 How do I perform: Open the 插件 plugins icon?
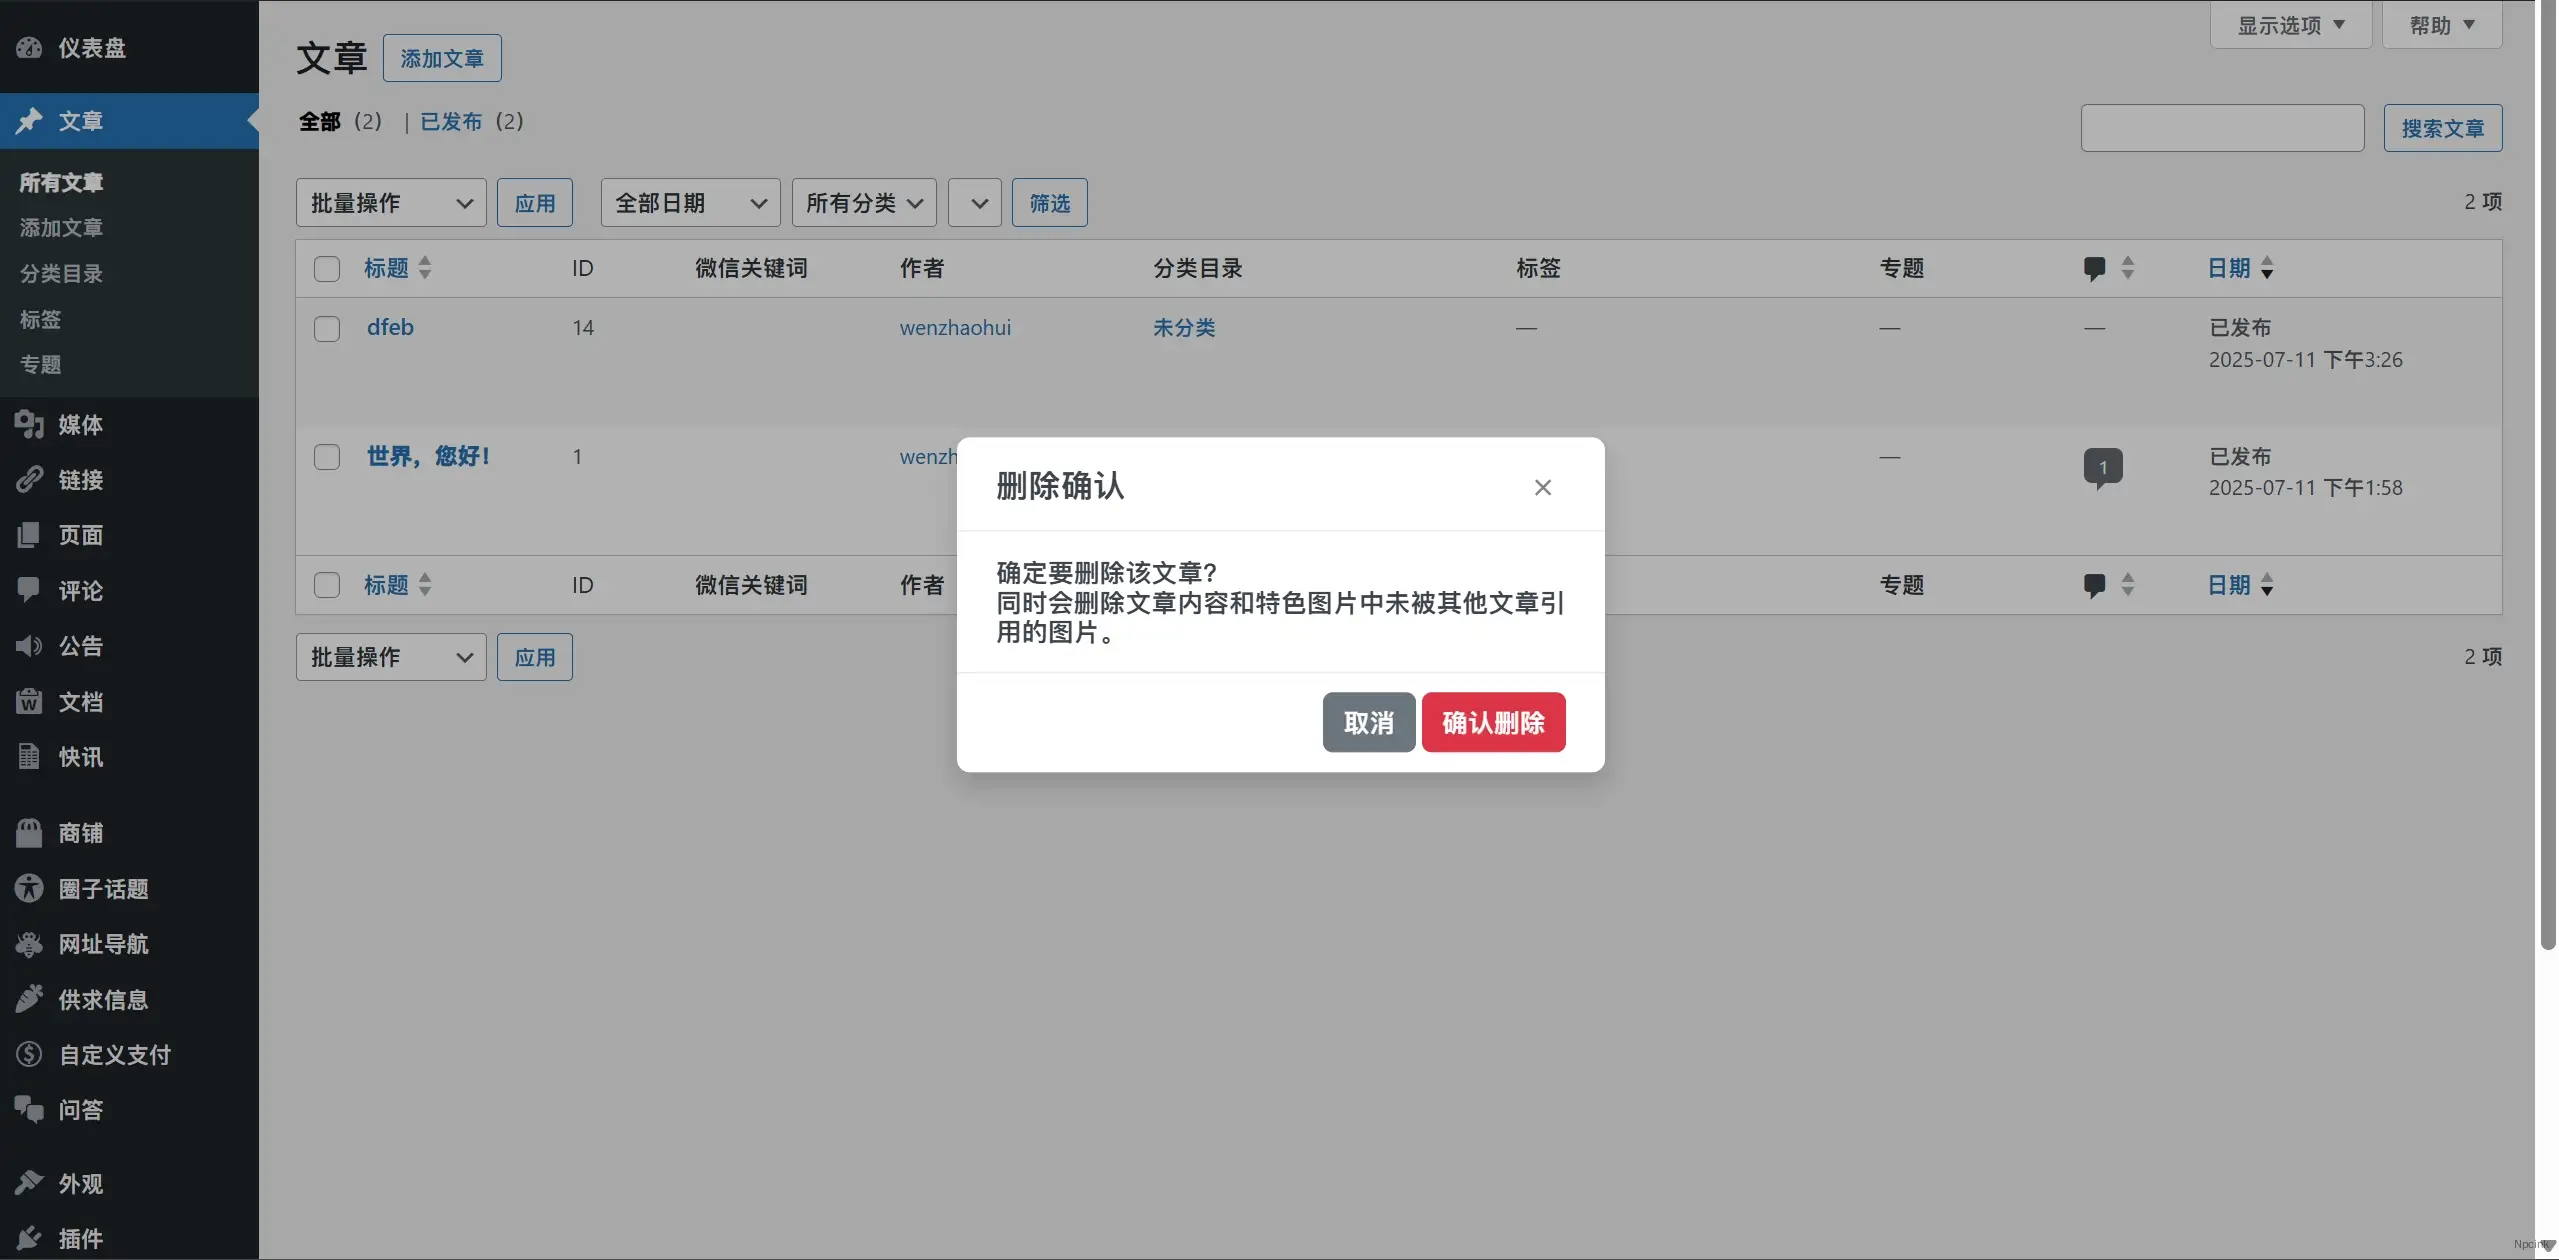click(29, 1238)
